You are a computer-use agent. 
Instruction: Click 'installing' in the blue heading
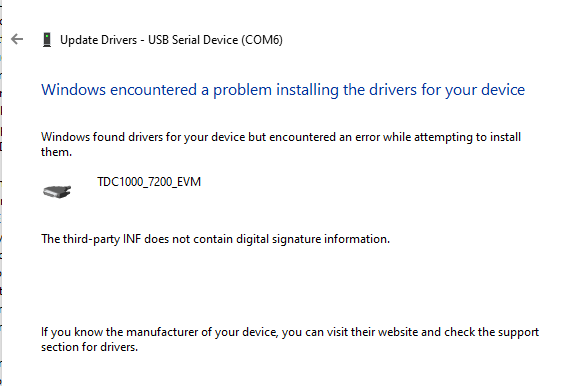[307, 90]
